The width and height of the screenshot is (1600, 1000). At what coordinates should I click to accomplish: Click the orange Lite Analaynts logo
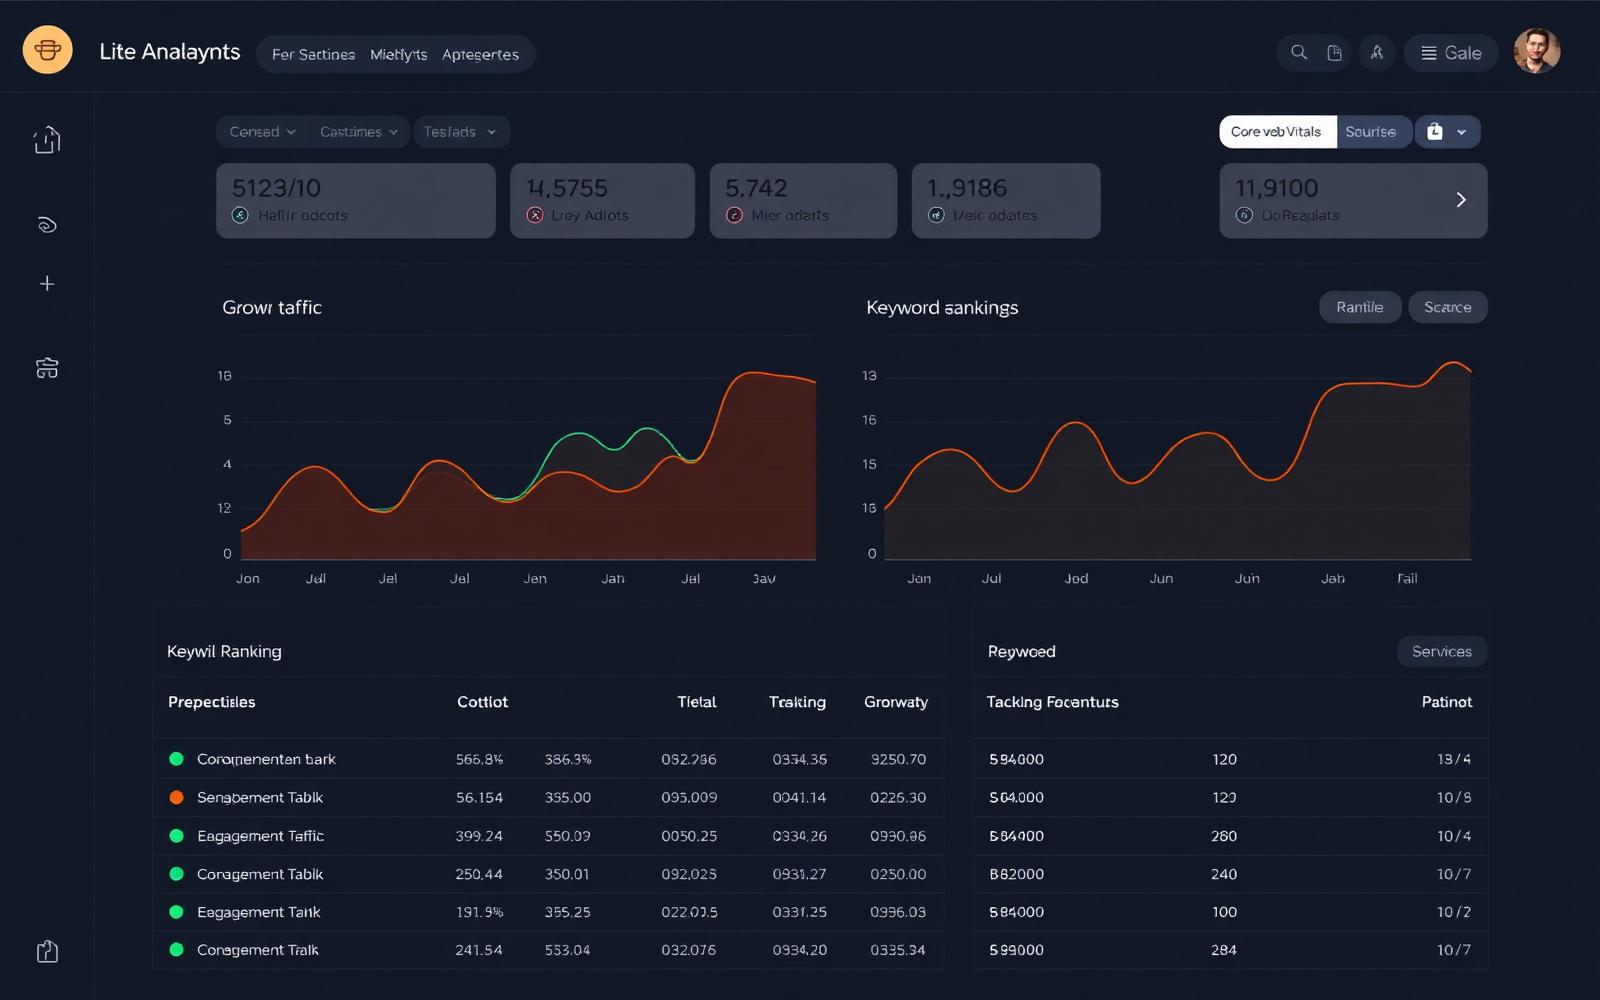click(47, 50)
